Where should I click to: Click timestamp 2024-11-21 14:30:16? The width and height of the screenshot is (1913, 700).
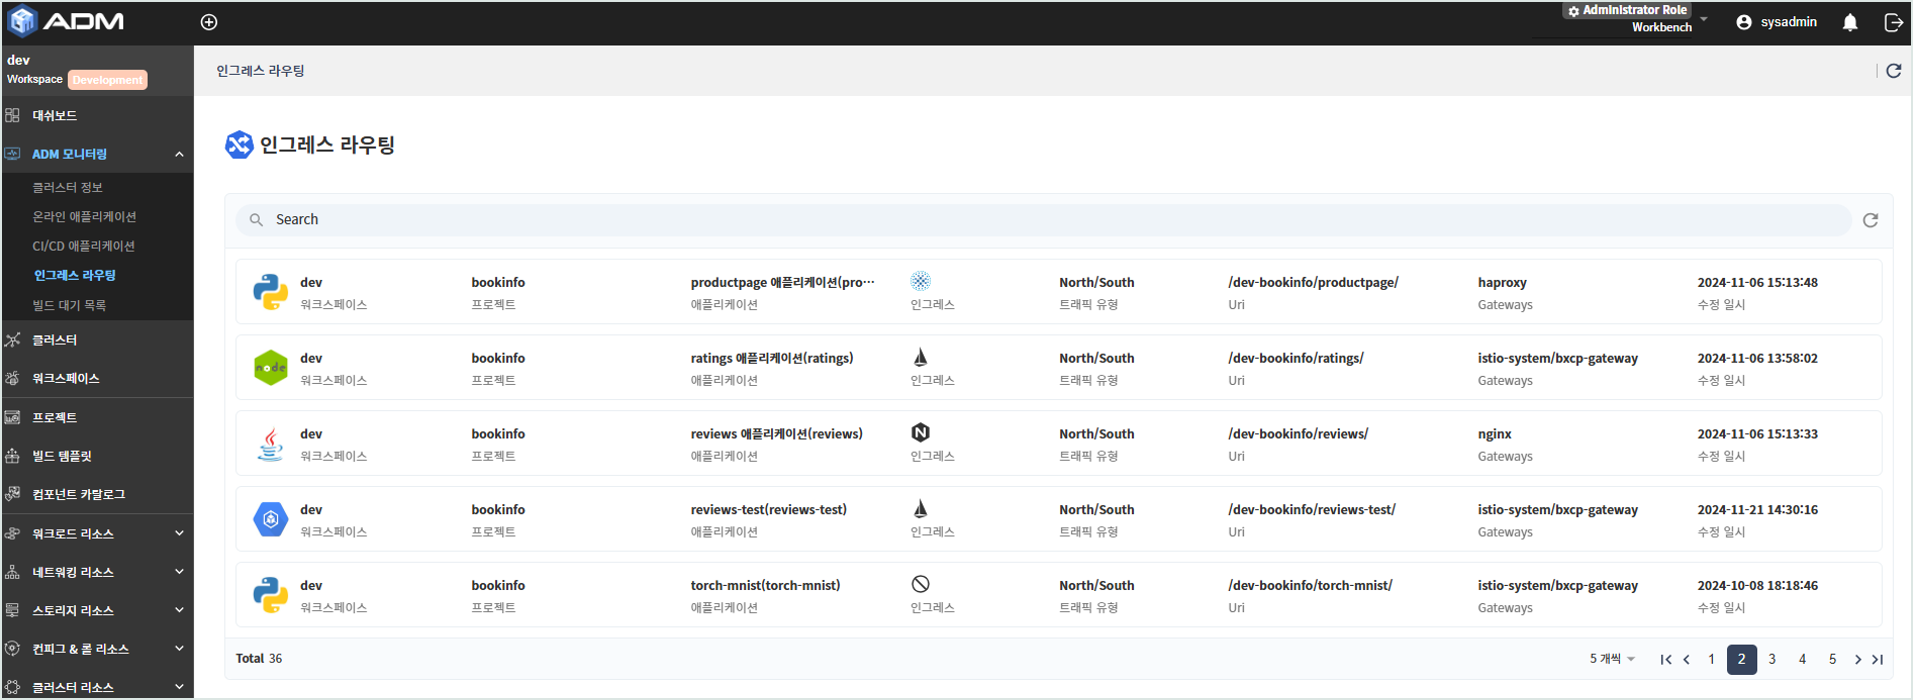point(1757,510)
